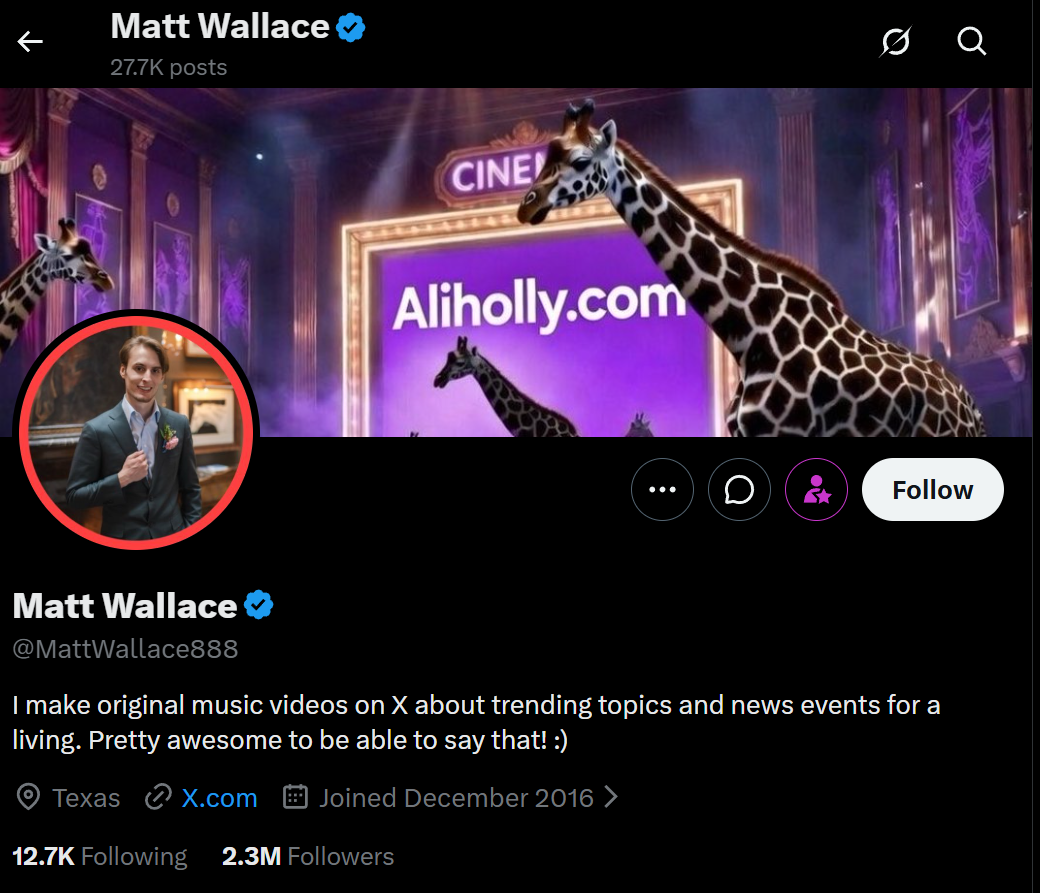Open the X.com profile link

220,798
